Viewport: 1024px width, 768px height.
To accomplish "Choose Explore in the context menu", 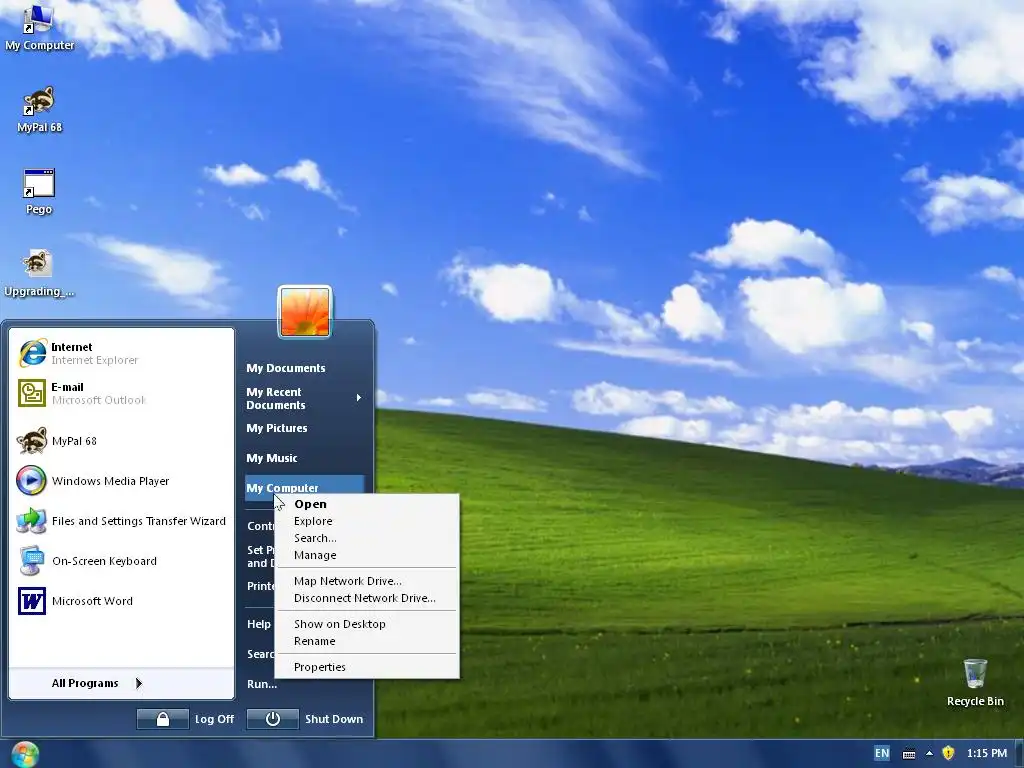I will [x=367, y=521].
